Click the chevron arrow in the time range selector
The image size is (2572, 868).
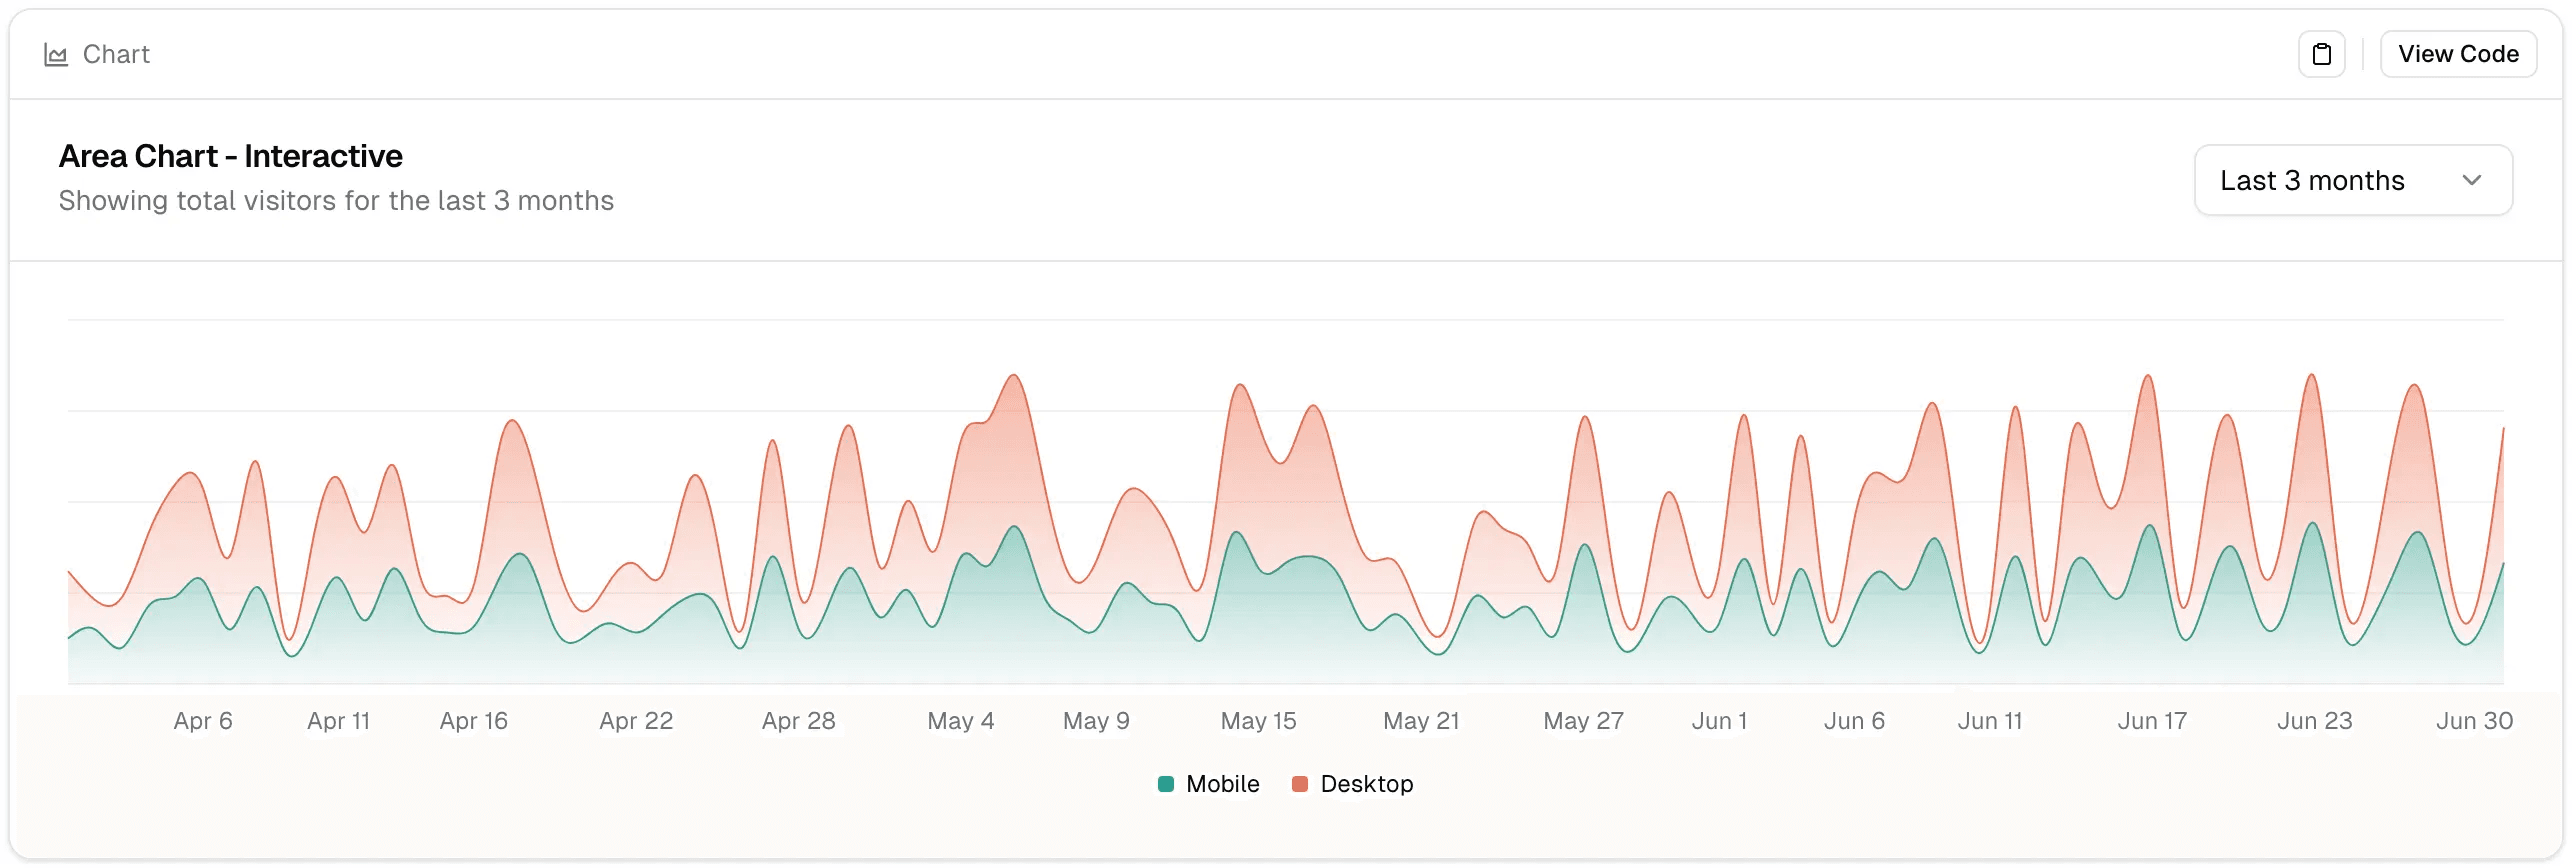click(x=2472, y=180)
